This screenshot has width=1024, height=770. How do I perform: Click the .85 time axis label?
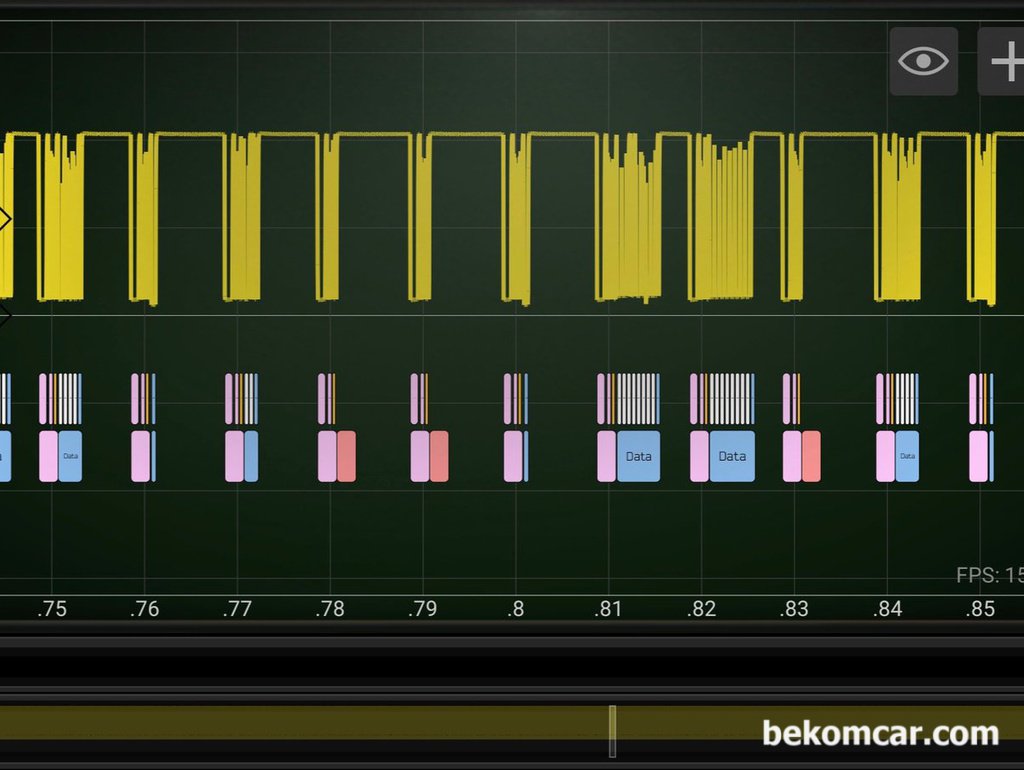coord(980,609)
